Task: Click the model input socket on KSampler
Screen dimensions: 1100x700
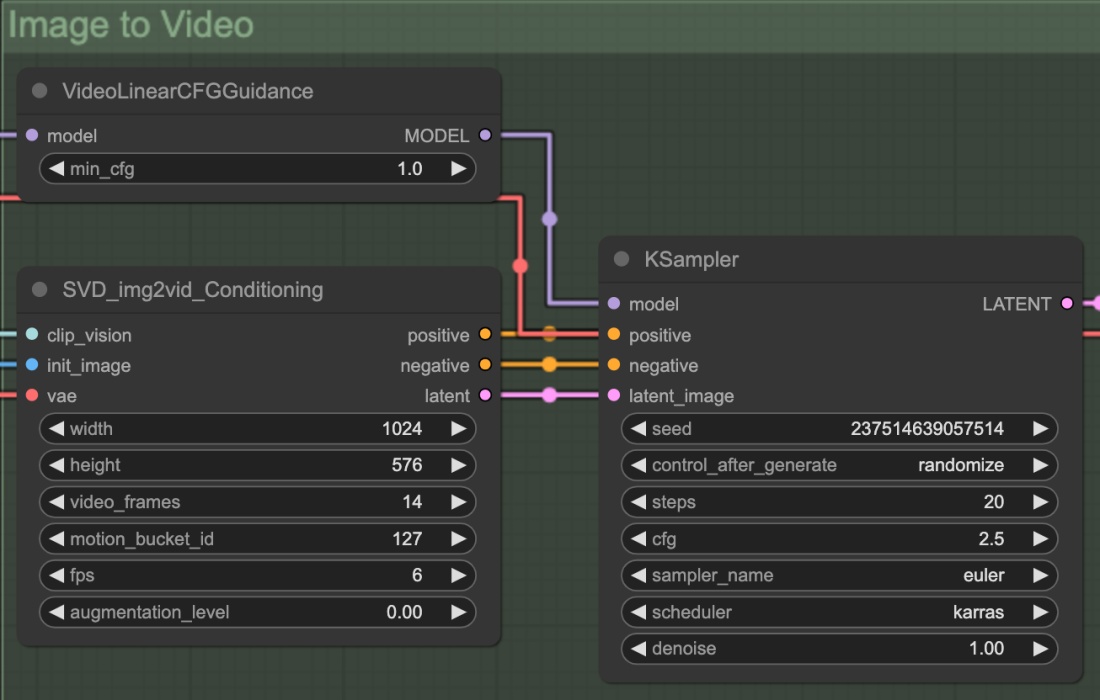Action: click(x=614, y=304)
